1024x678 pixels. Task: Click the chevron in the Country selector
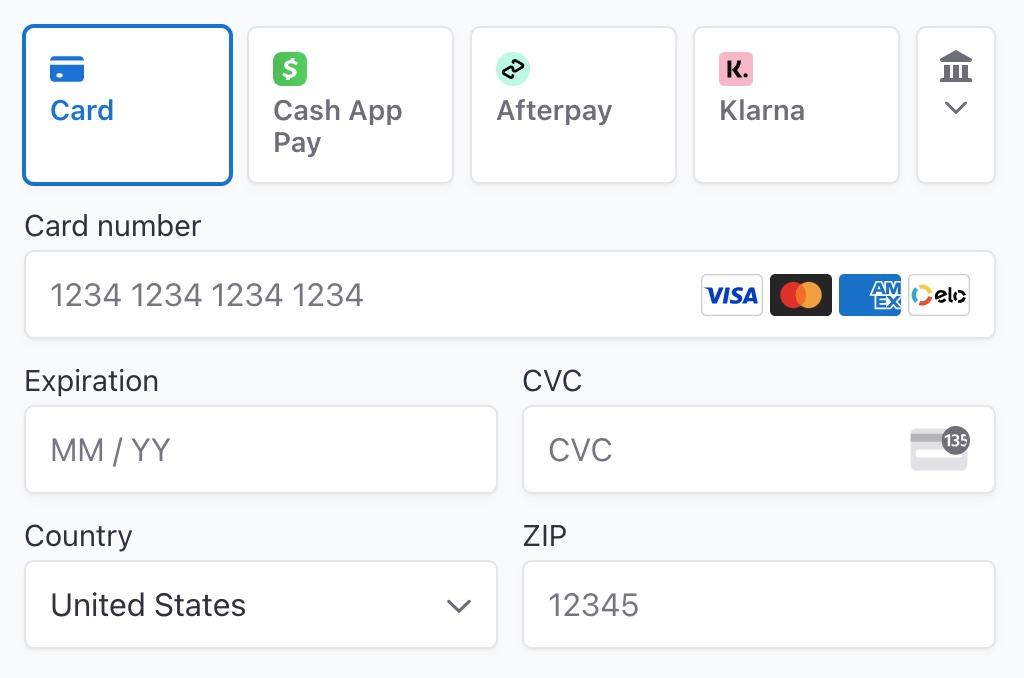pos(459,606)
